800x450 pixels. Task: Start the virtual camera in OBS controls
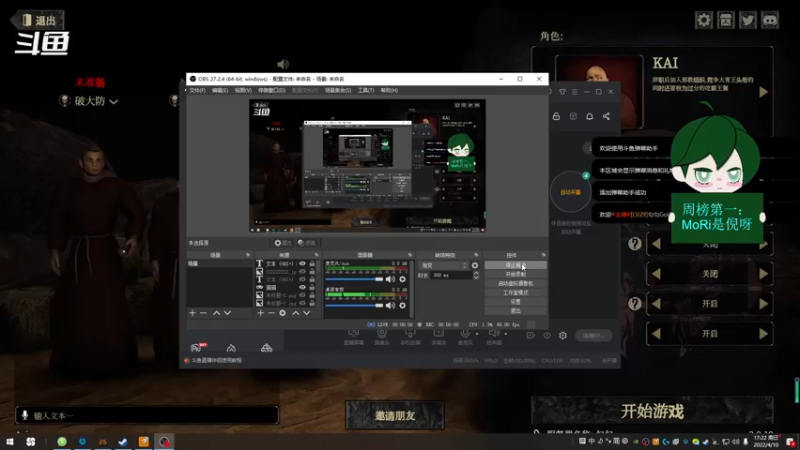click(515, 284)
